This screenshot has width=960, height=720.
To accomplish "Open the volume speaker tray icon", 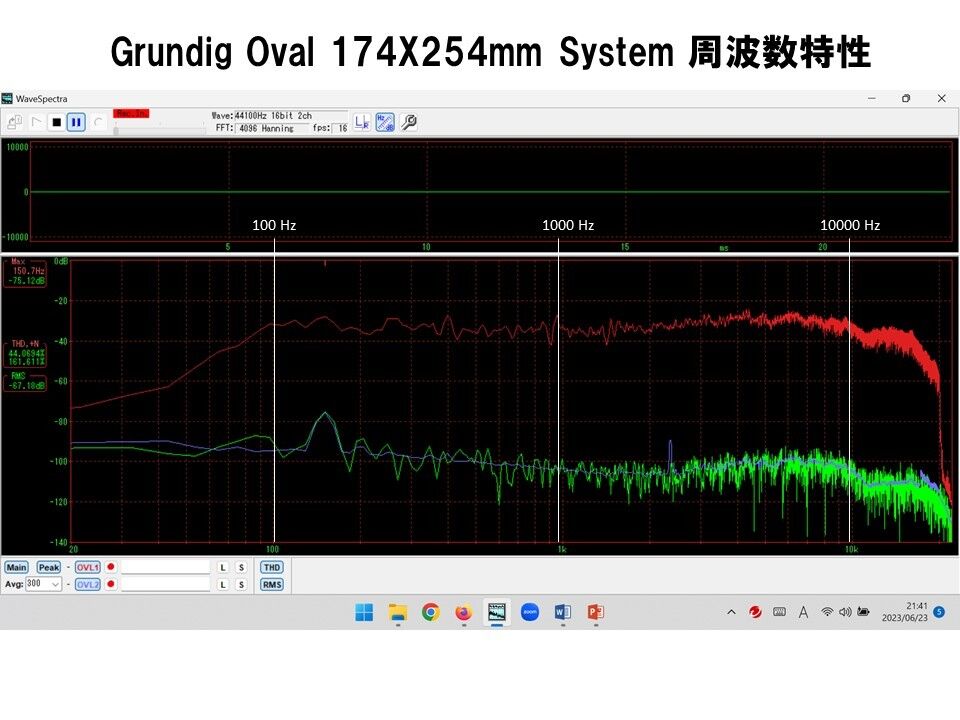I will coord(845,612).
